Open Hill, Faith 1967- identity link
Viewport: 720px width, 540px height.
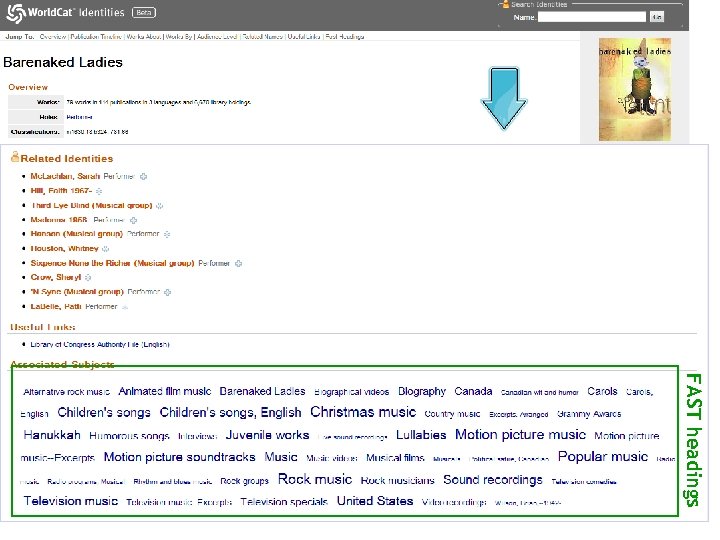click(61, 191)
